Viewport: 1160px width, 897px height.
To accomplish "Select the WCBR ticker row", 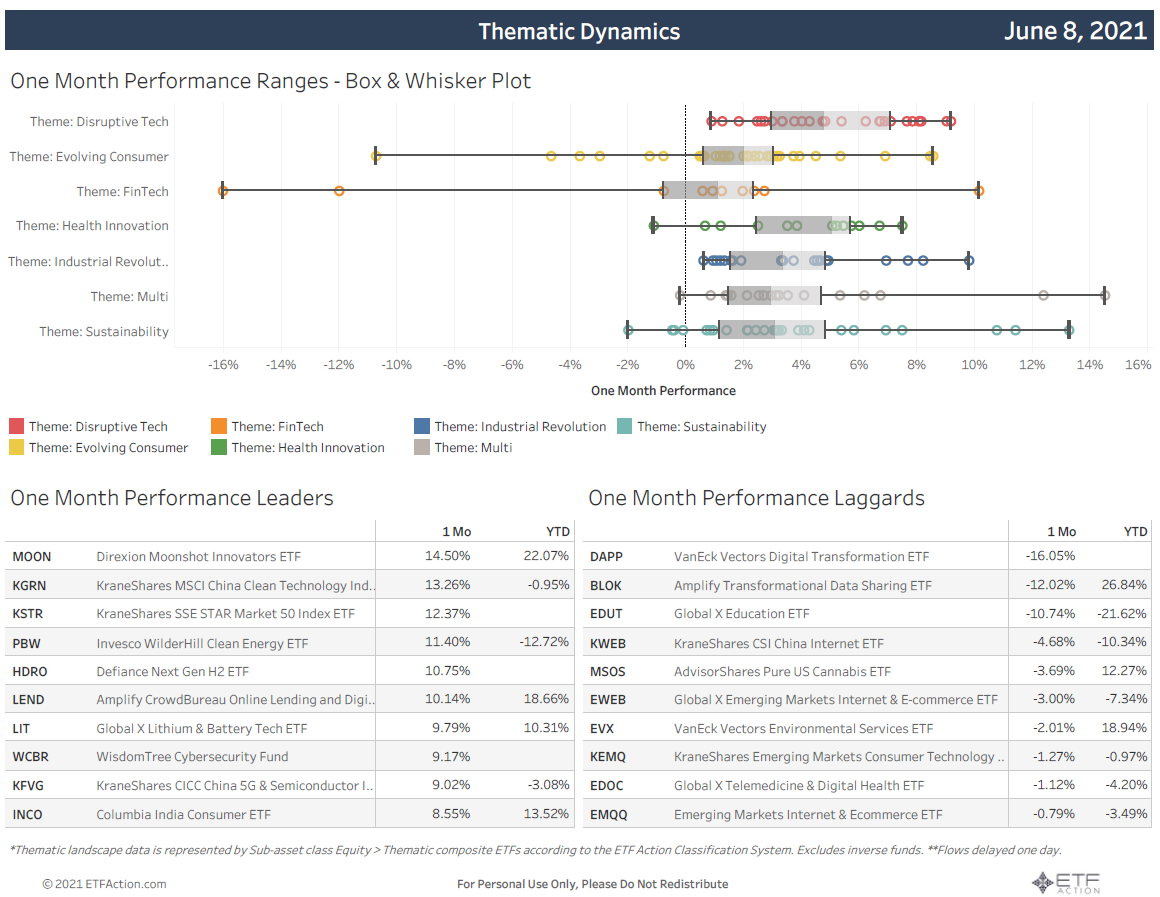I will point(291,756).
